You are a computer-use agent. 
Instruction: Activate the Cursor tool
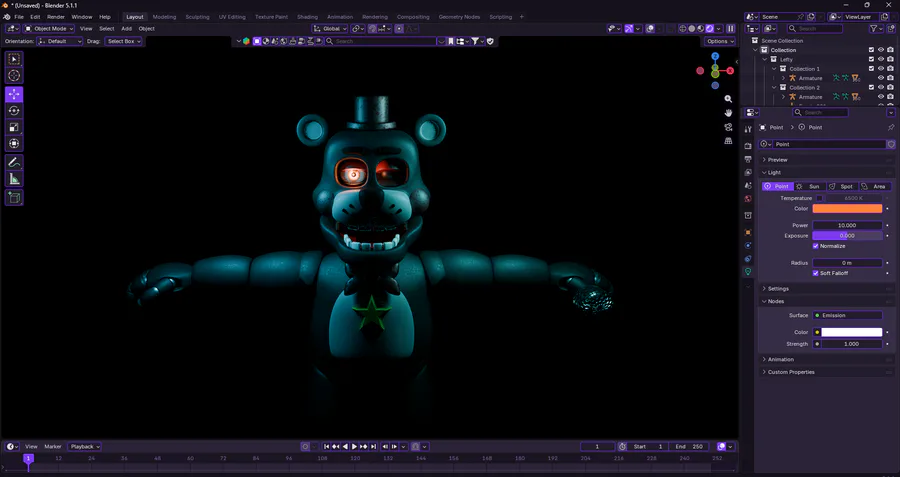pos(14,75)
